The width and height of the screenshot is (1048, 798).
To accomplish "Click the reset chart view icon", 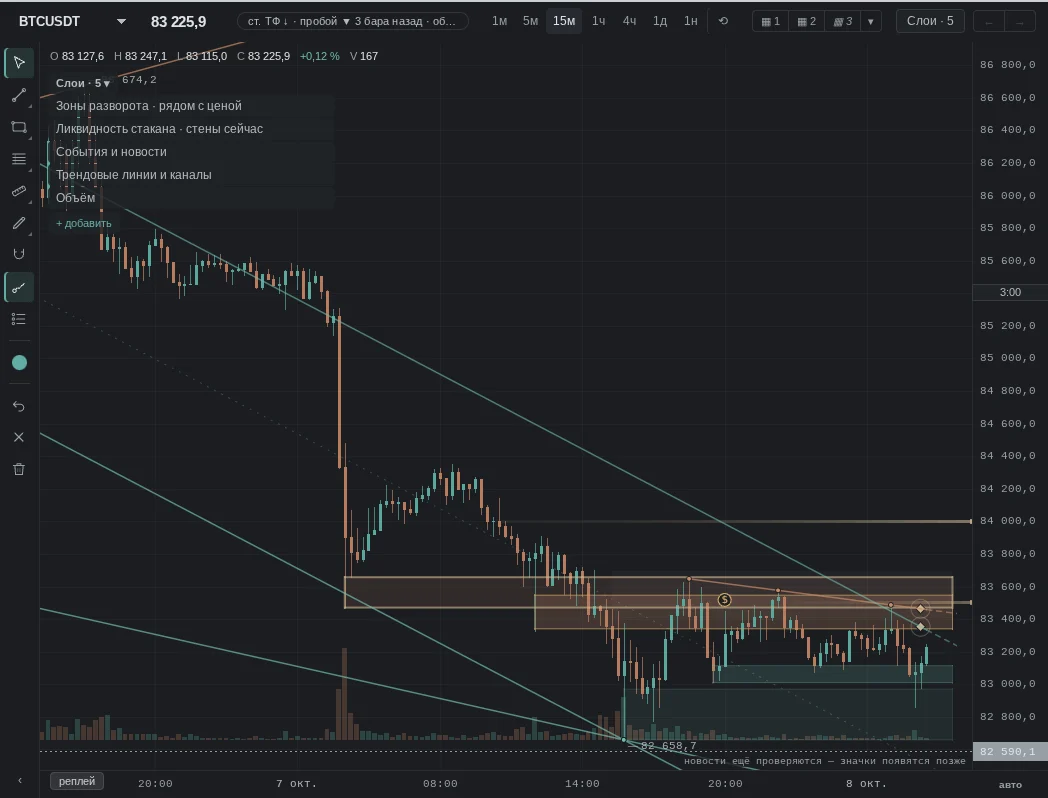I will pos(723,21).
